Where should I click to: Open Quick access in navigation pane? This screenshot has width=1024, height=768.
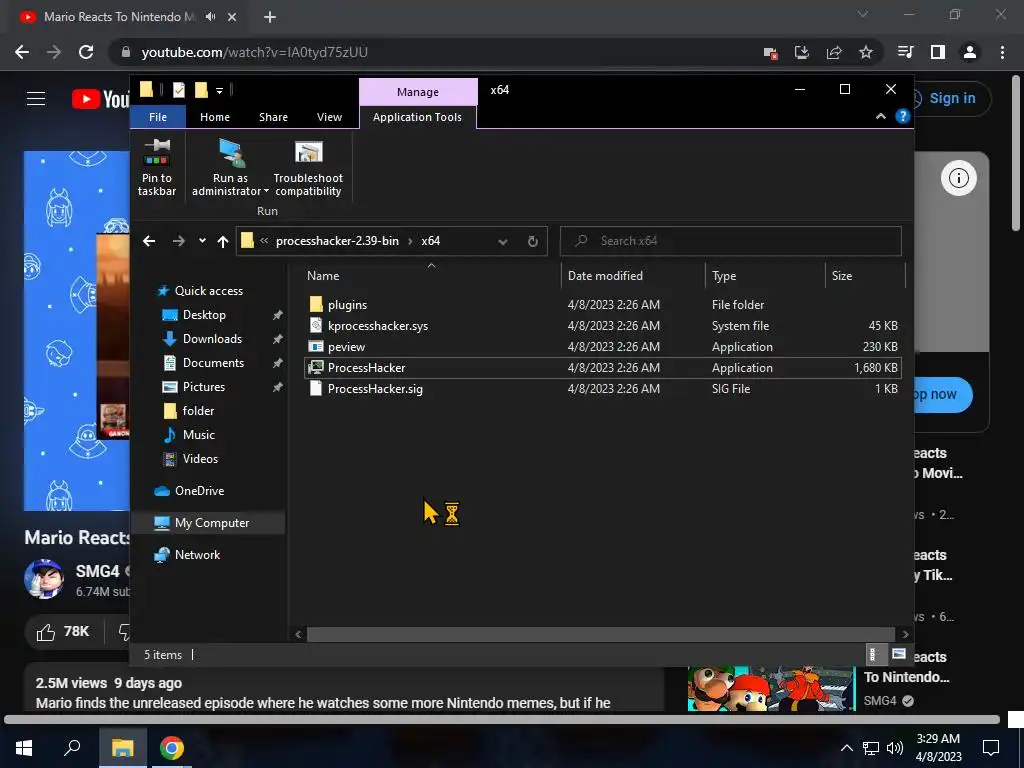coord(208,291)
